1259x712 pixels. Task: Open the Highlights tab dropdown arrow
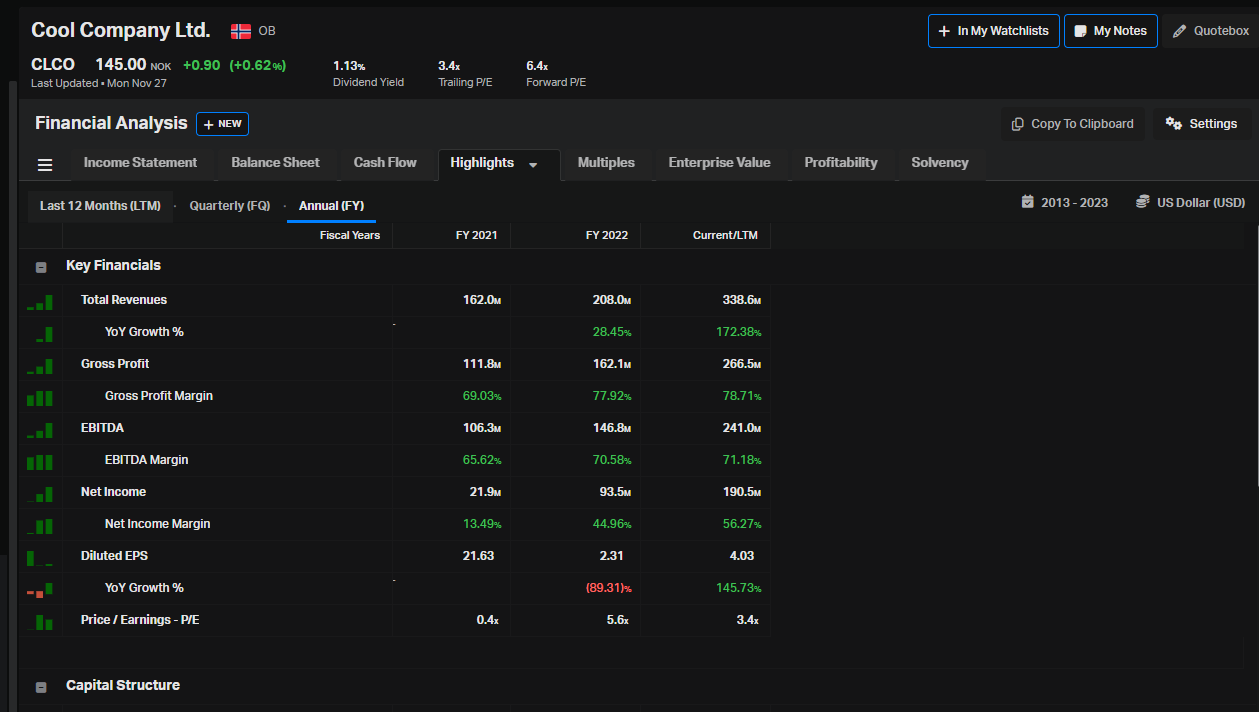[x=533, y=164]
